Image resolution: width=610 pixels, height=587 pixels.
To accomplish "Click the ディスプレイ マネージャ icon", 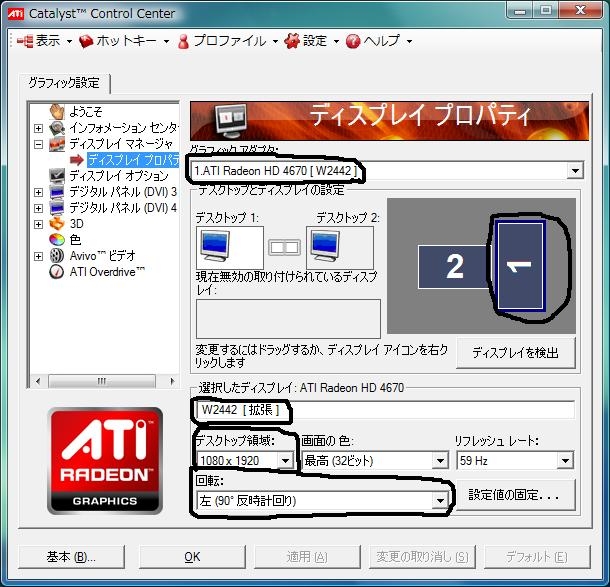I will (57, 144).
